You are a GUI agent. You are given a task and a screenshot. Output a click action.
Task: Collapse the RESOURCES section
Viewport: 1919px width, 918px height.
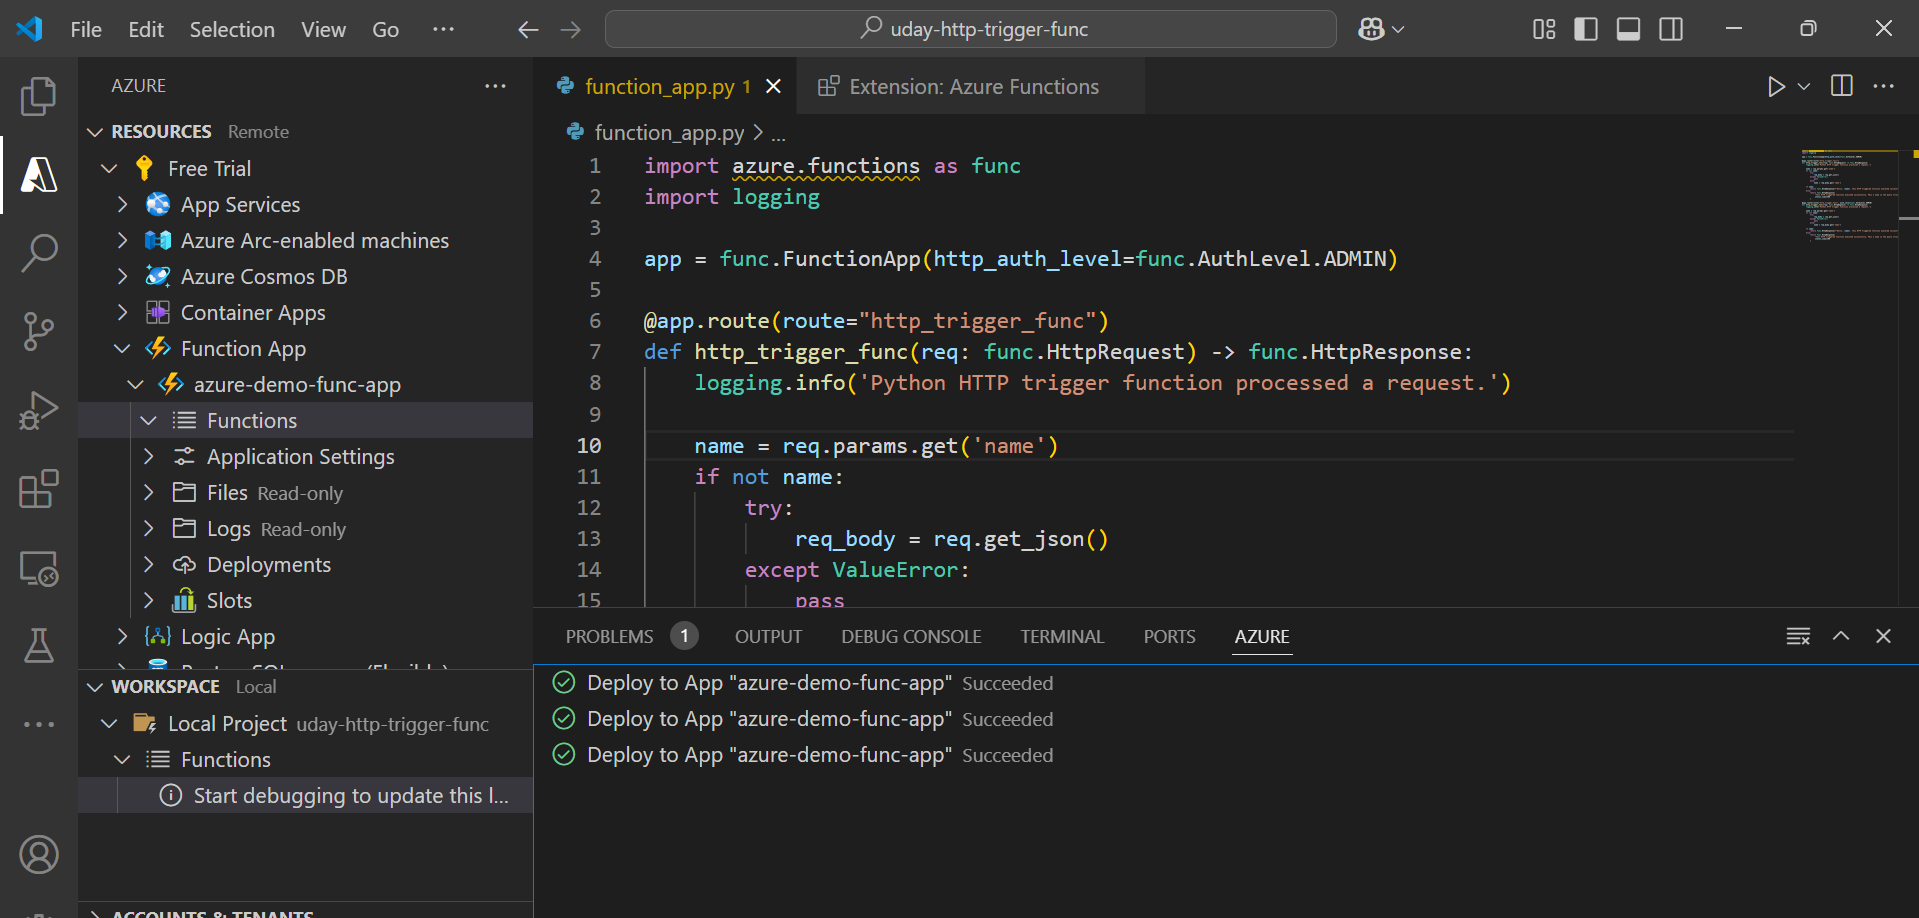[95, 132]
